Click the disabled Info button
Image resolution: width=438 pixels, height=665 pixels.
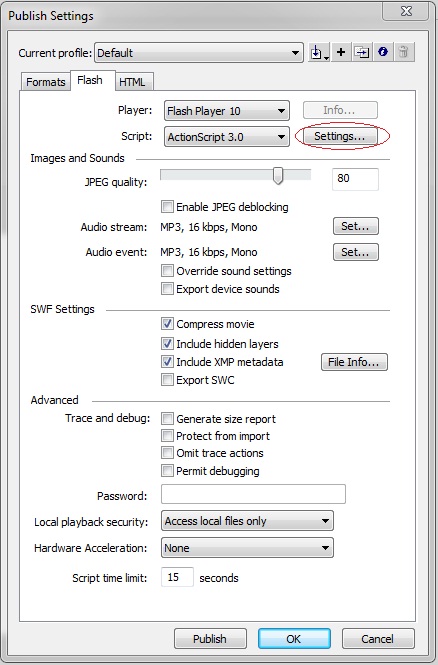[x=340, y=110]
